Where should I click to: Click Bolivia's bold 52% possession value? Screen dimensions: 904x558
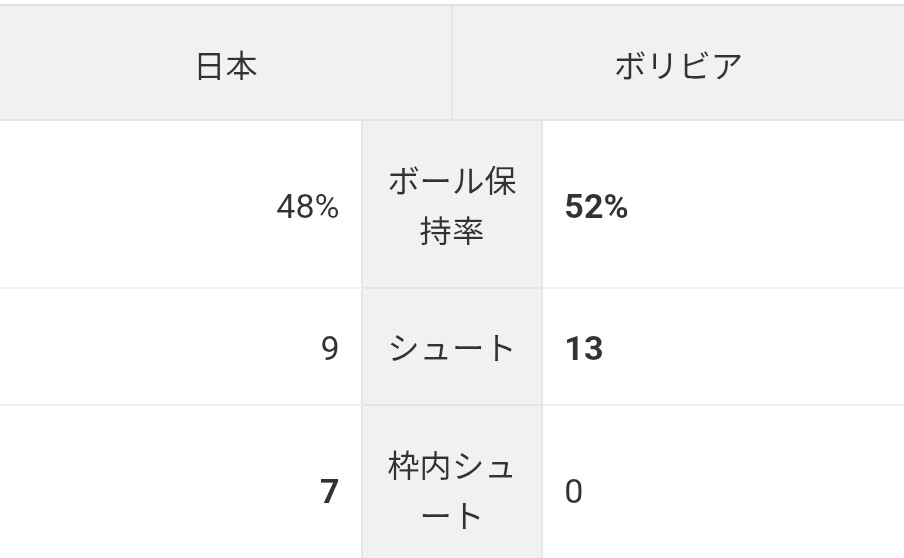click(596, 207)
